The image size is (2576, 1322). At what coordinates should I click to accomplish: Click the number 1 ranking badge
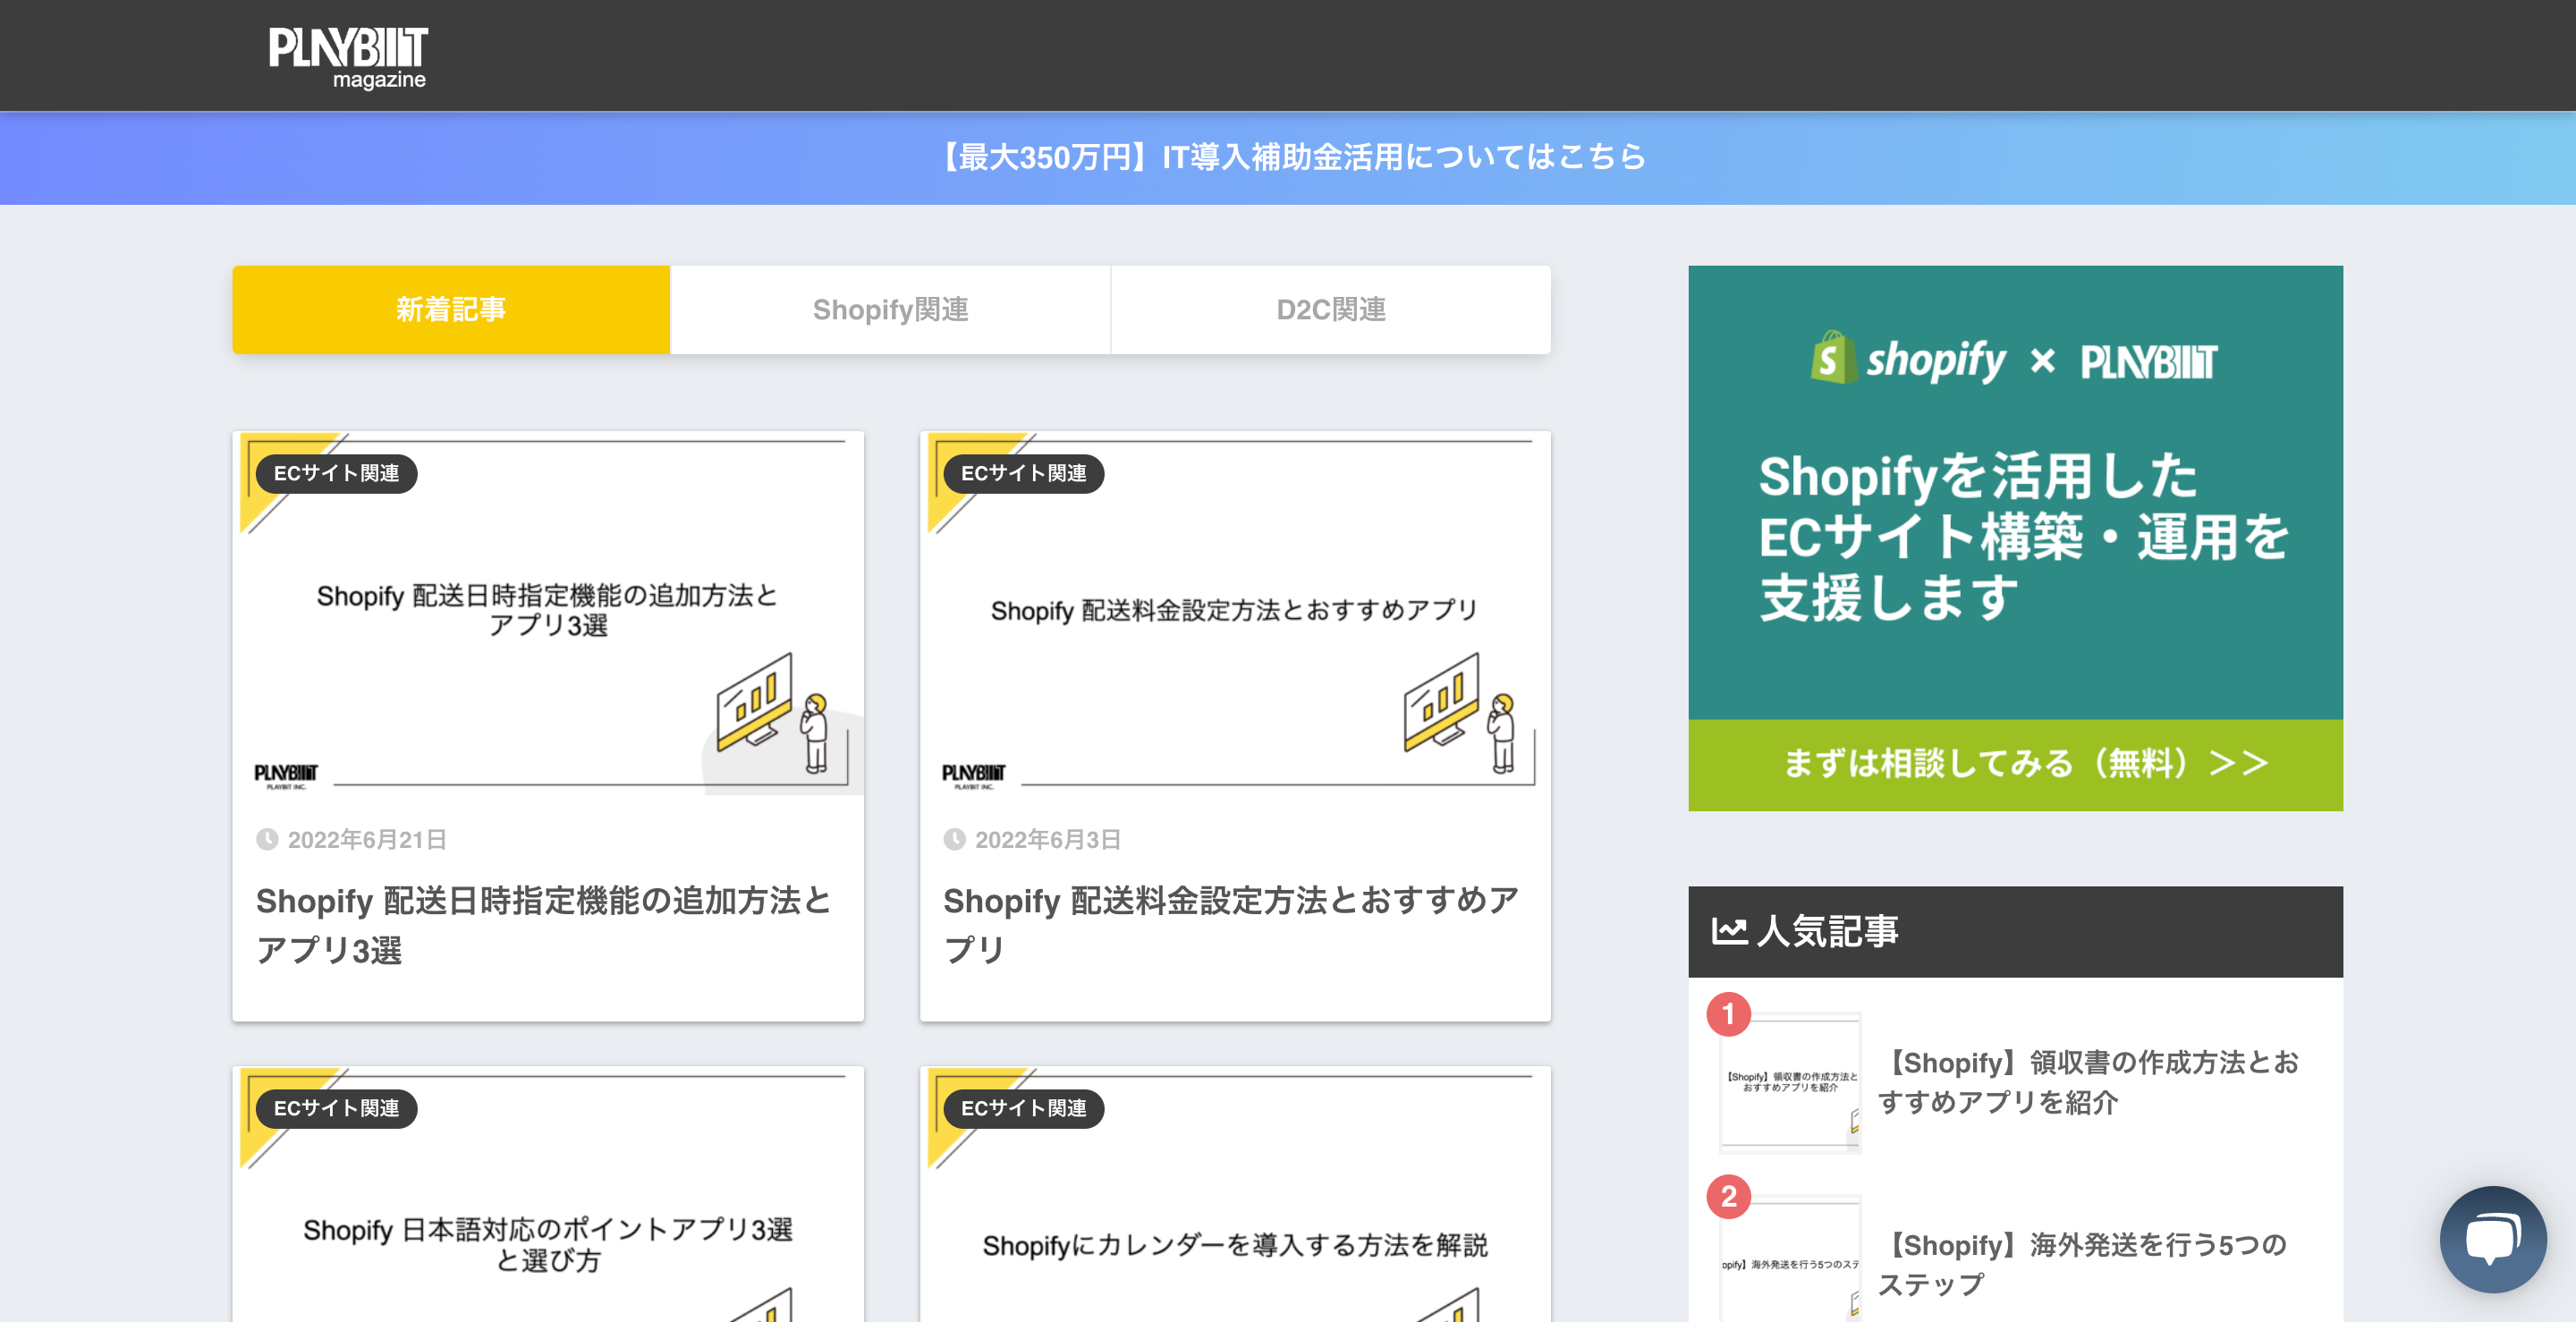click(1728, 1014)
